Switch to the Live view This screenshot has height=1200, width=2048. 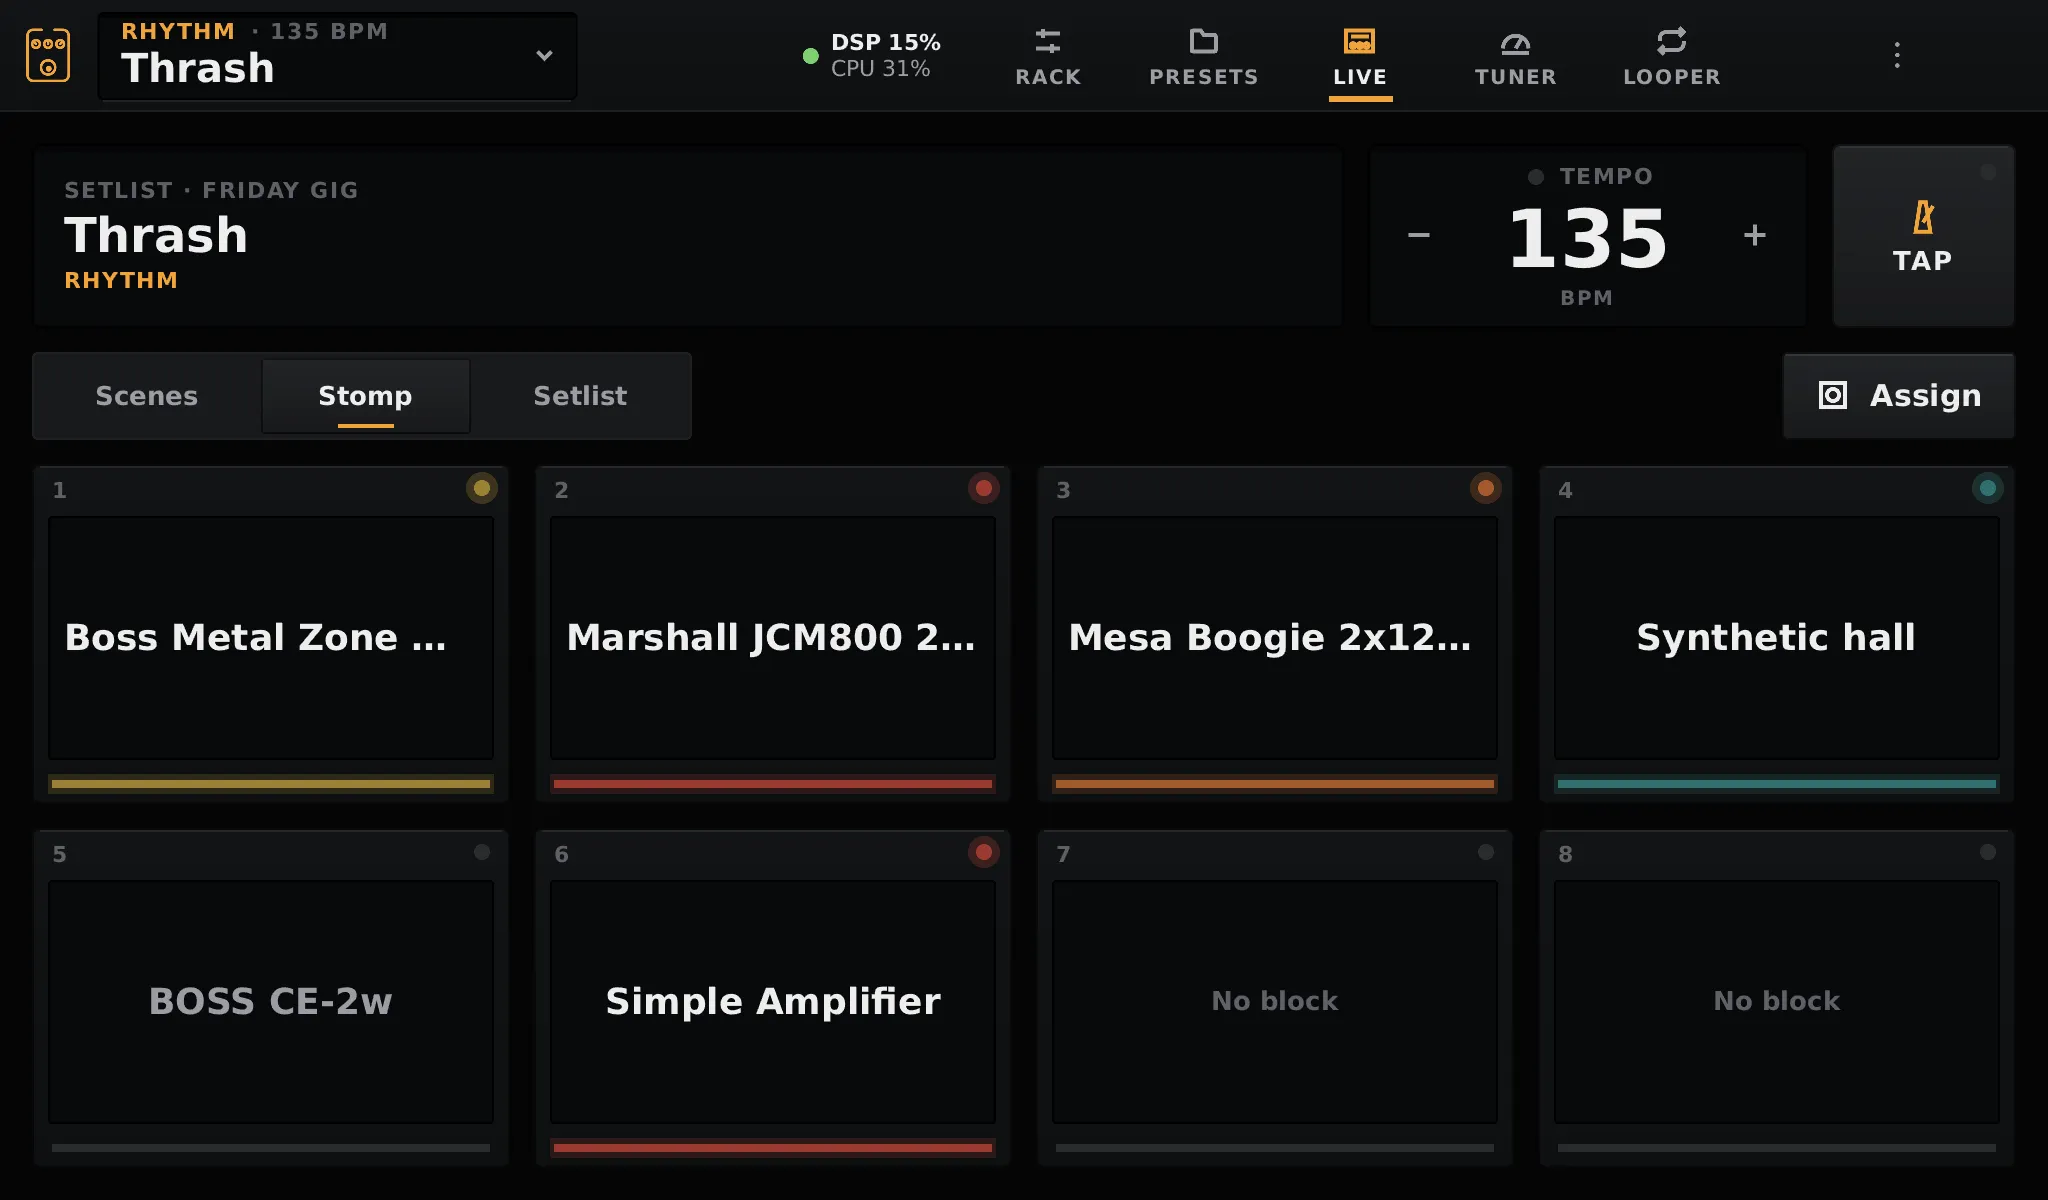click(1360, 56)
